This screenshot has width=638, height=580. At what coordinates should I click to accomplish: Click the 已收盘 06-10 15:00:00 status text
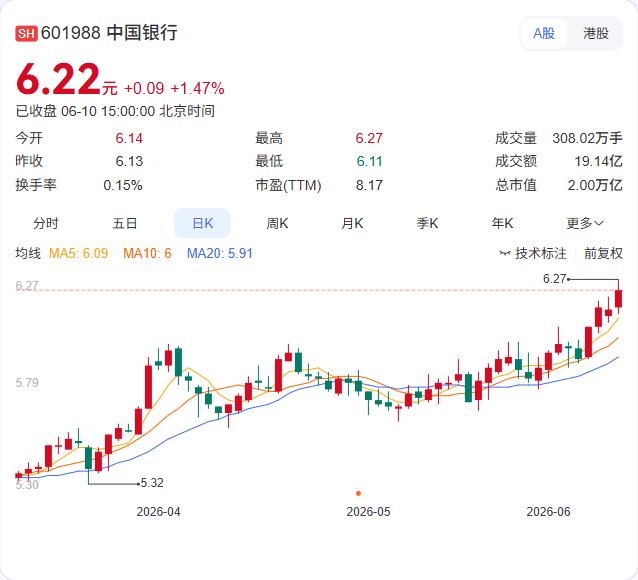click(x=115, y=111)
